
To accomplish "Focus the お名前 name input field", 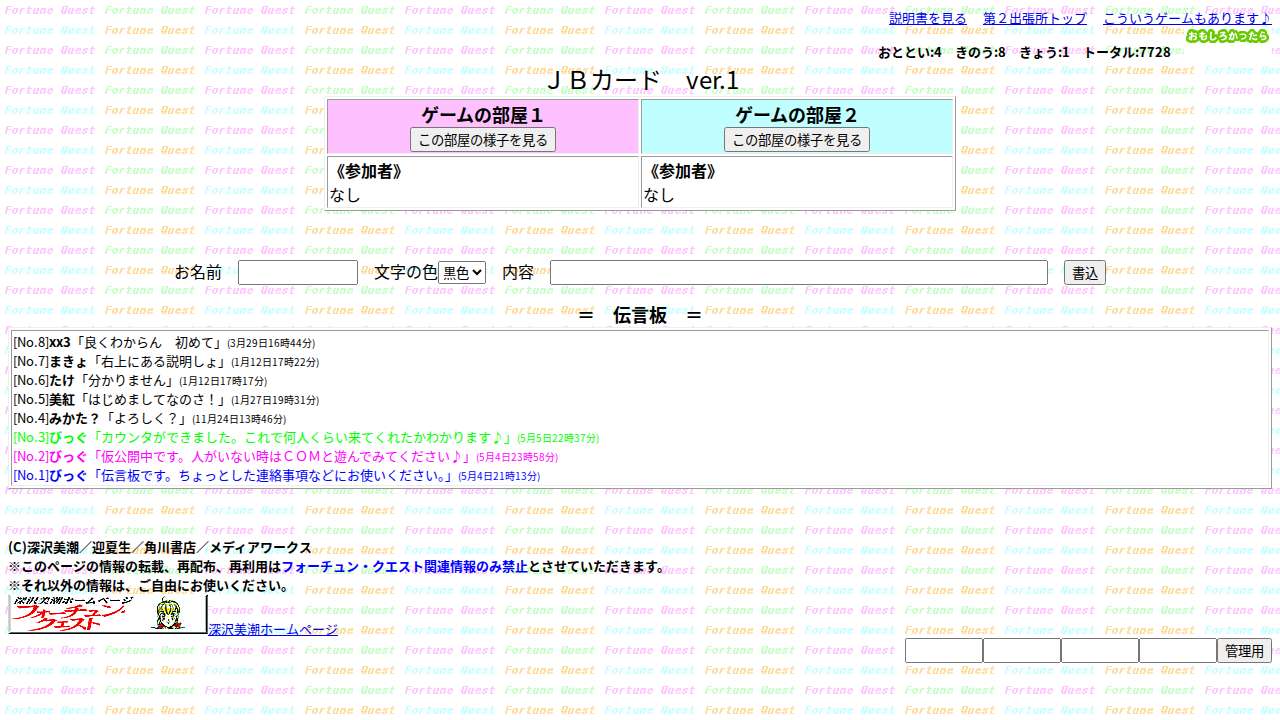I will click(298, 272).
